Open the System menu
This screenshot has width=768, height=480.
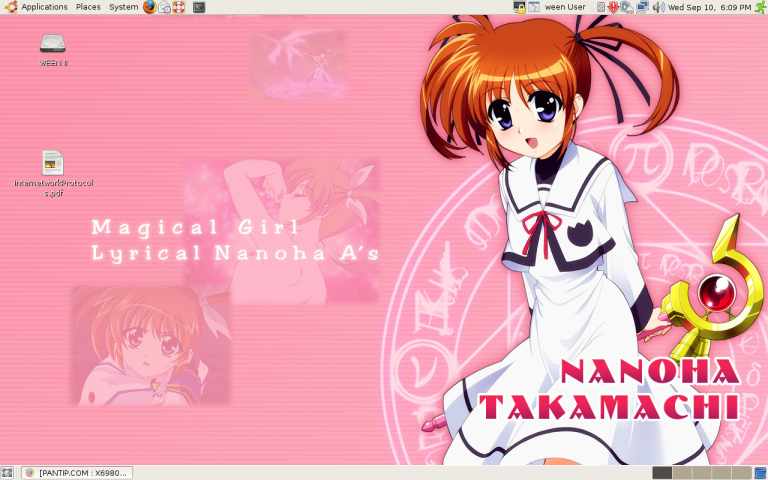(123, 7)
